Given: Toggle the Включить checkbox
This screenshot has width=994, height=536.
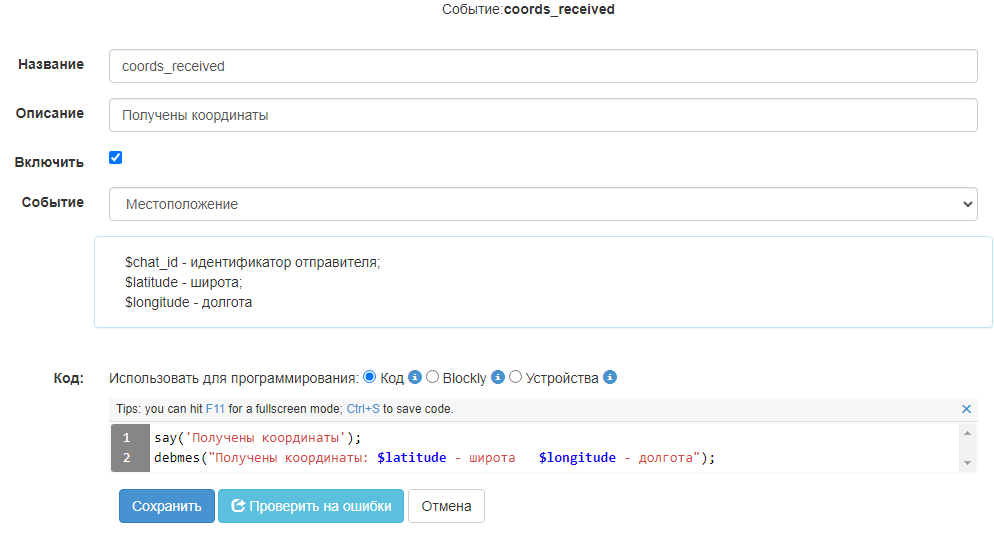Looking at the screenshot, I should click(x=116, y=158).
